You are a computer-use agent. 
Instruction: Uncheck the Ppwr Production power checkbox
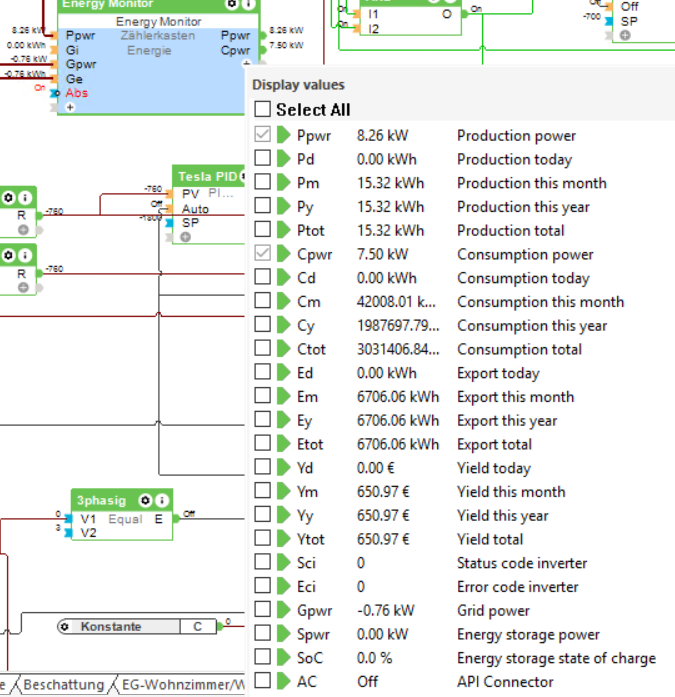(x=262, y=134)
